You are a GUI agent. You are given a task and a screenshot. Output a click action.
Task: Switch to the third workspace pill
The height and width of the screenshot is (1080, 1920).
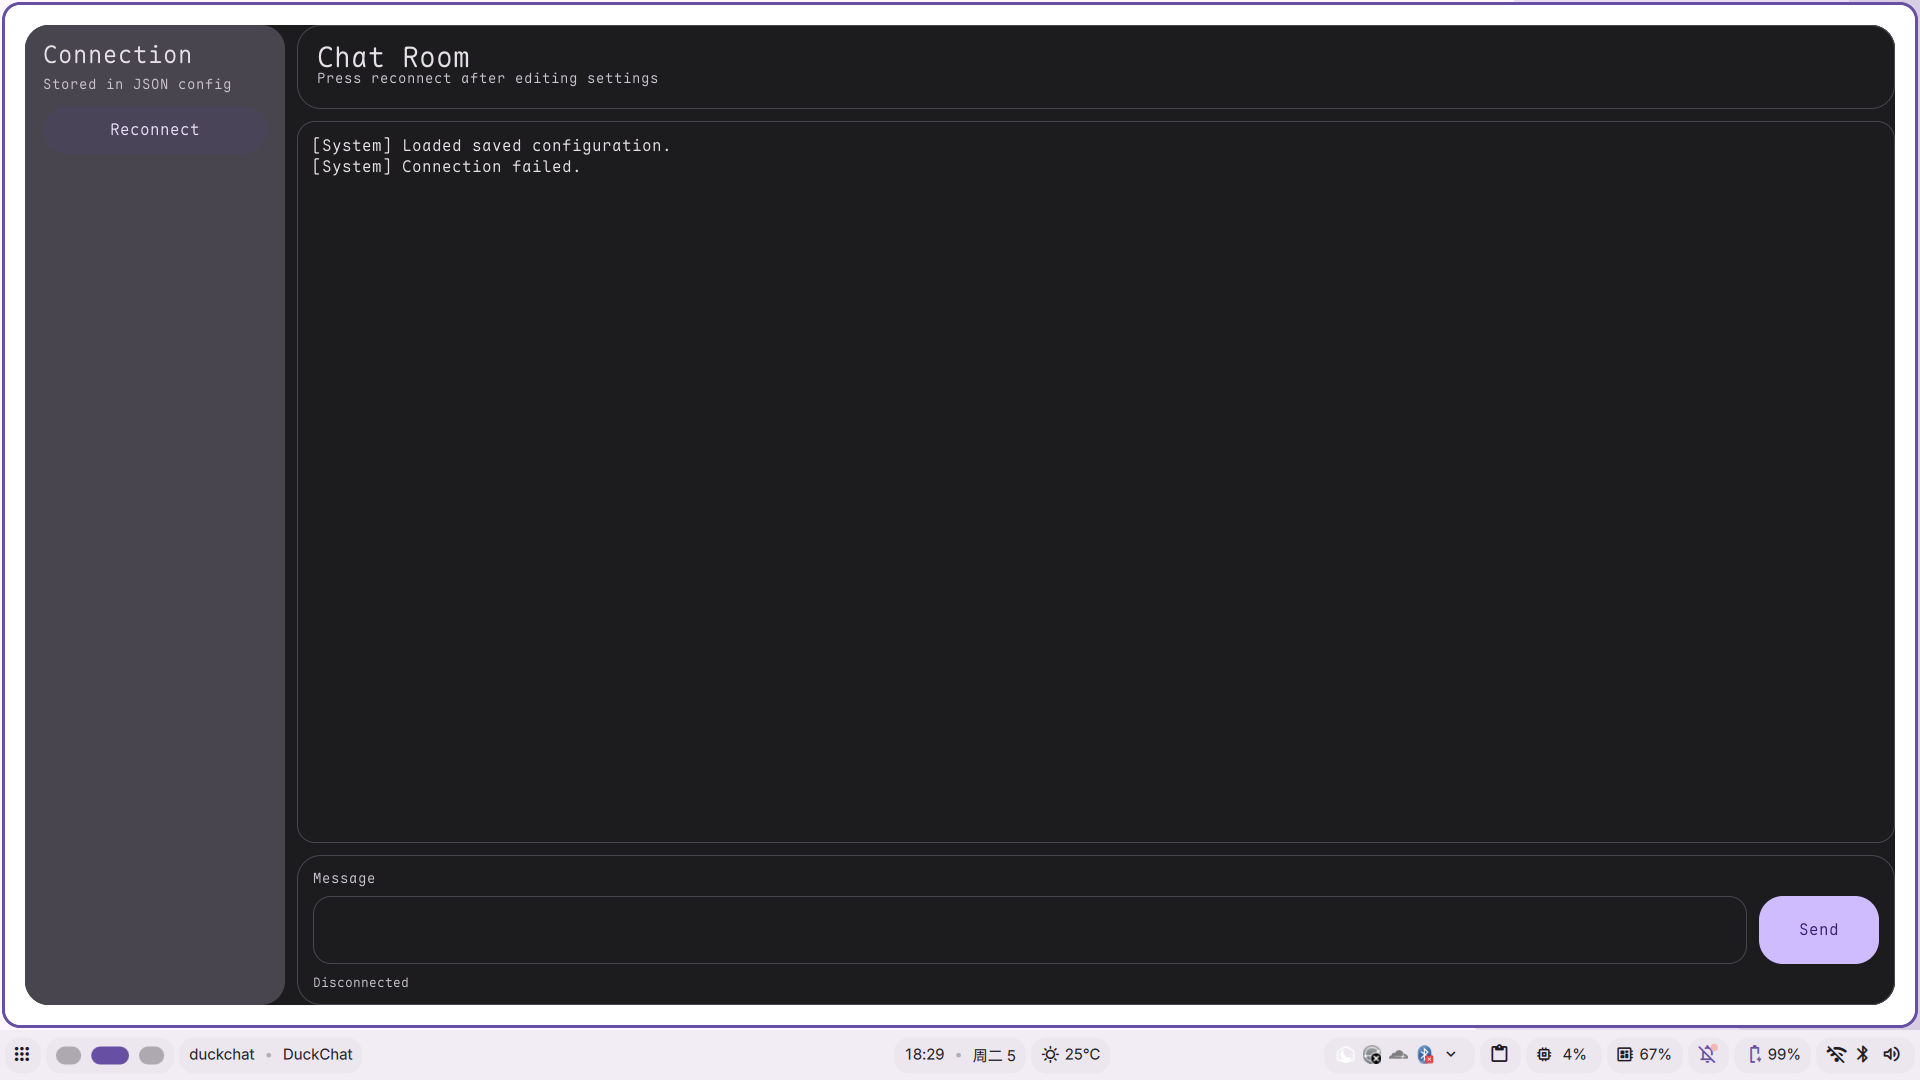[x=152, y=1055]
